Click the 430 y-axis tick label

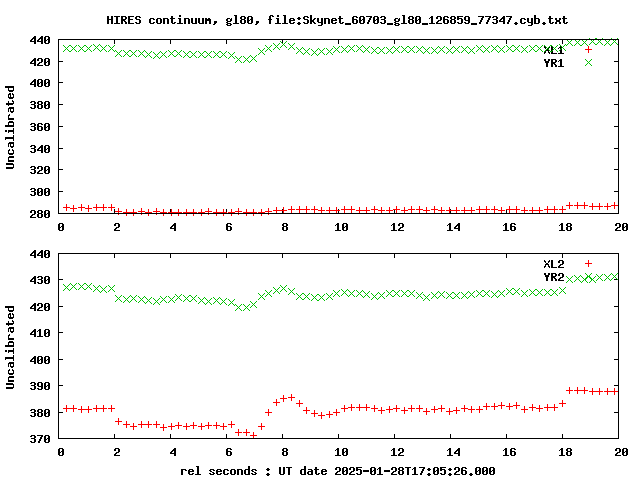40,280
